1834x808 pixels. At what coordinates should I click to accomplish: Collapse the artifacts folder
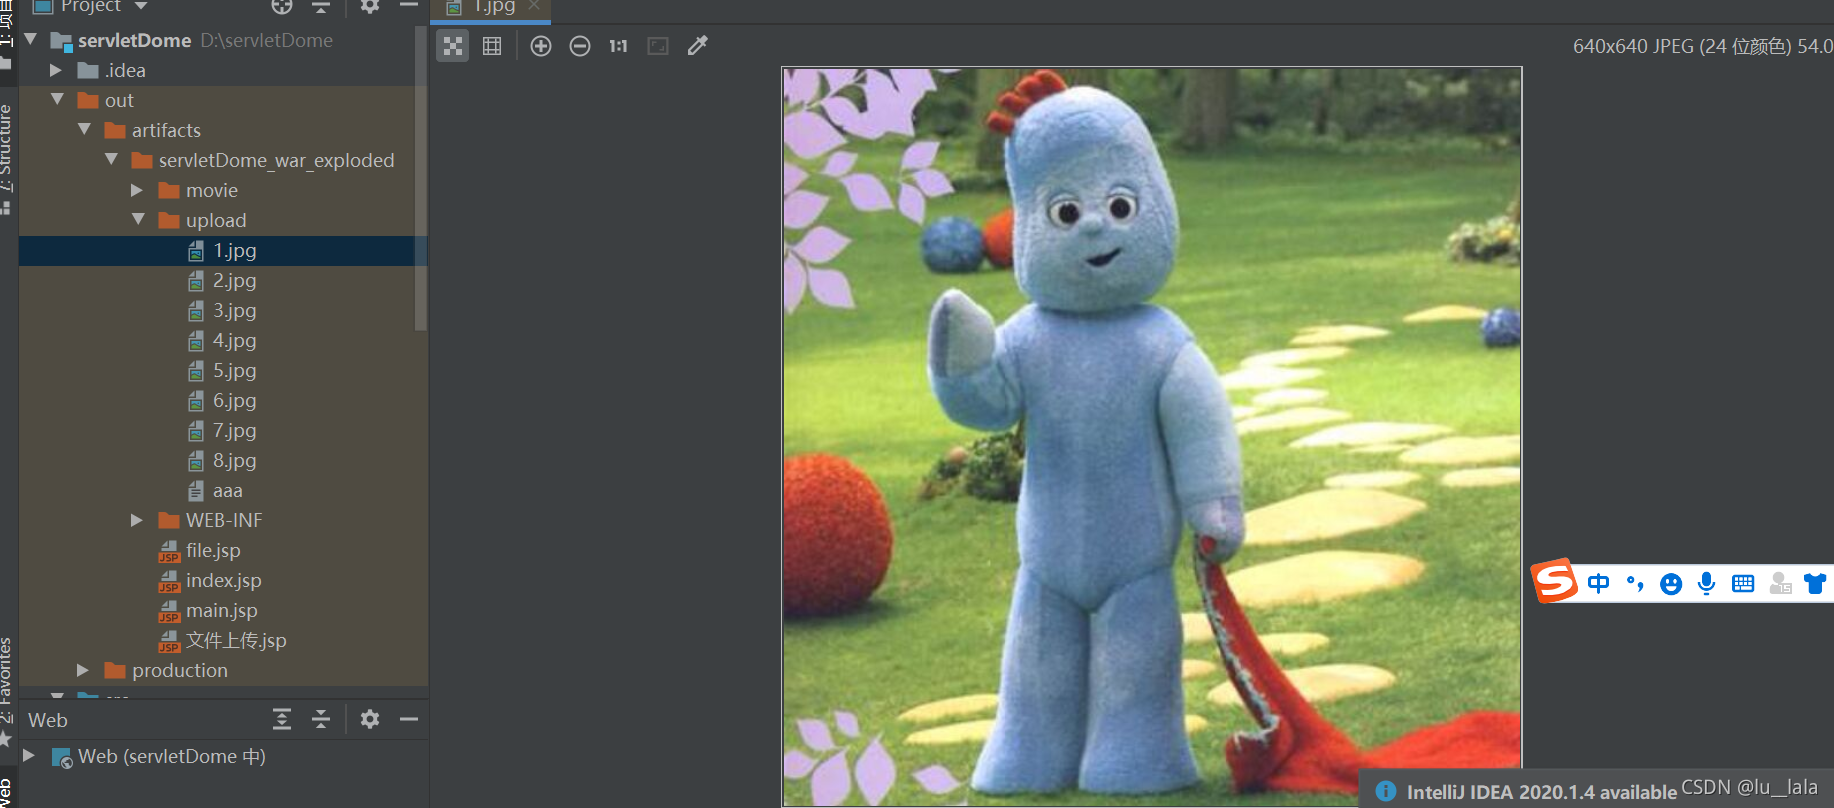click(x=84, y=130)
